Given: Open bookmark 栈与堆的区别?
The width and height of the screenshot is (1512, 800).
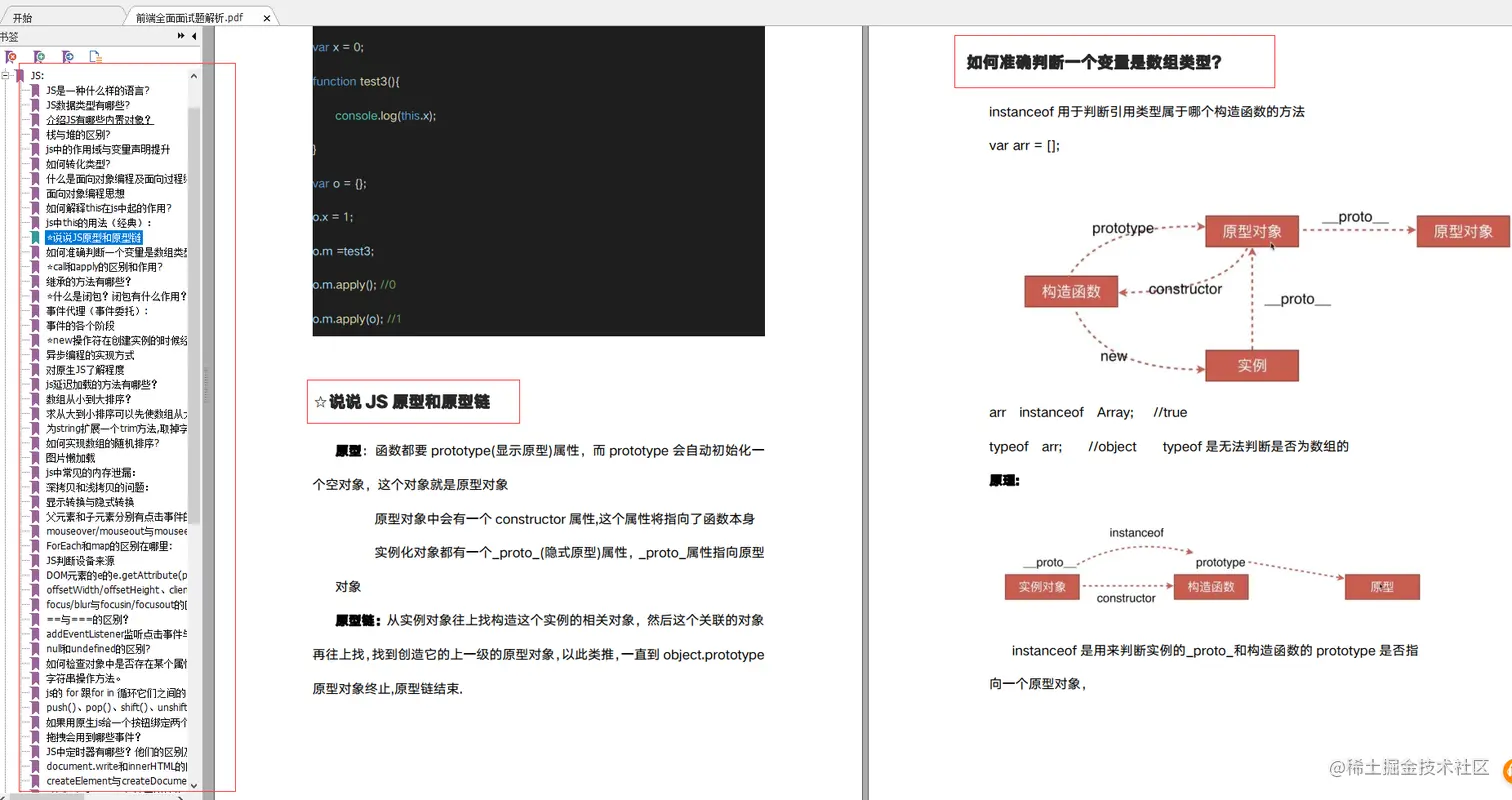Looking at the screenshot, I should 78,134.
